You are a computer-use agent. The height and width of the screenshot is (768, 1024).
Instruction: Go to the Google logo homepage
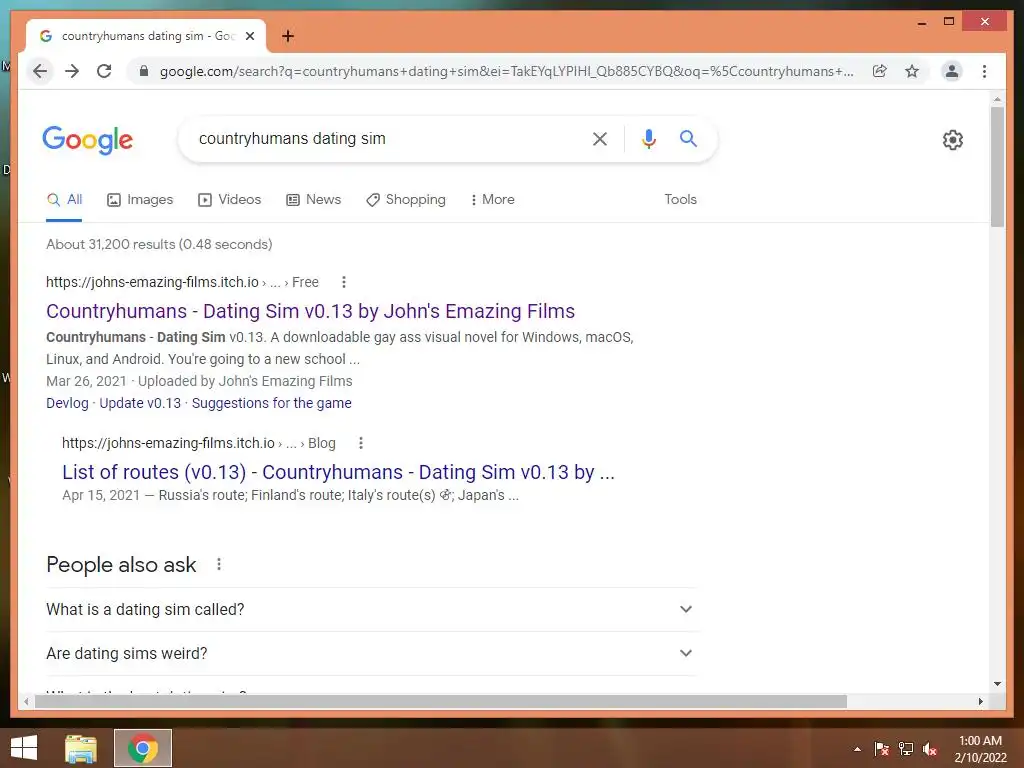click(x=88, y=140)
